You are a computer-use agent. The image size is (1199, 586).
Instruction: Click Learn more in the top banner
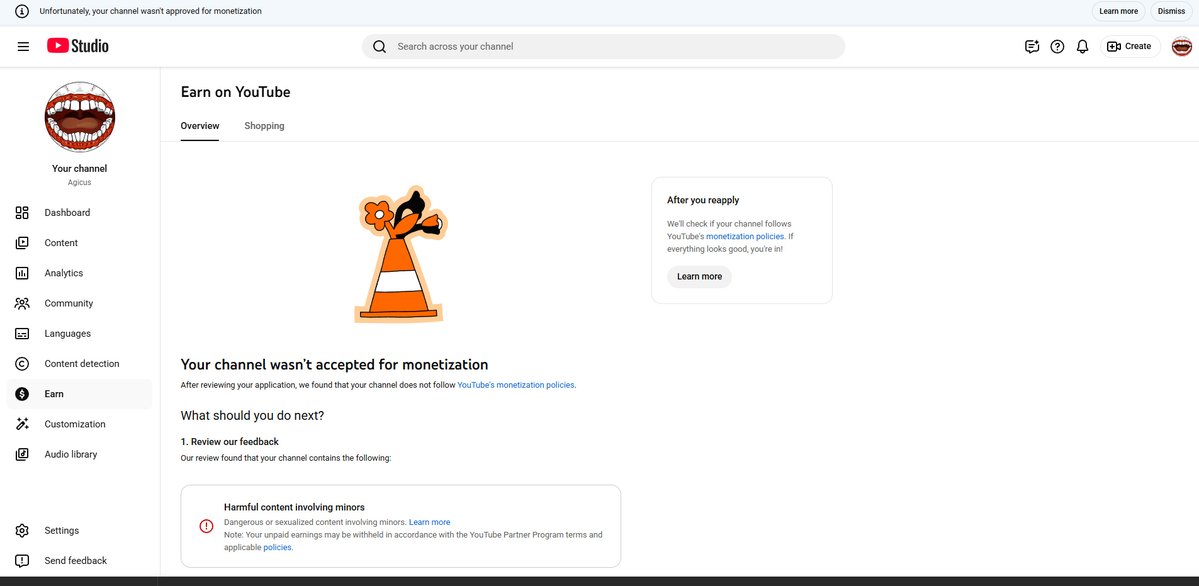pos(1118,11)
